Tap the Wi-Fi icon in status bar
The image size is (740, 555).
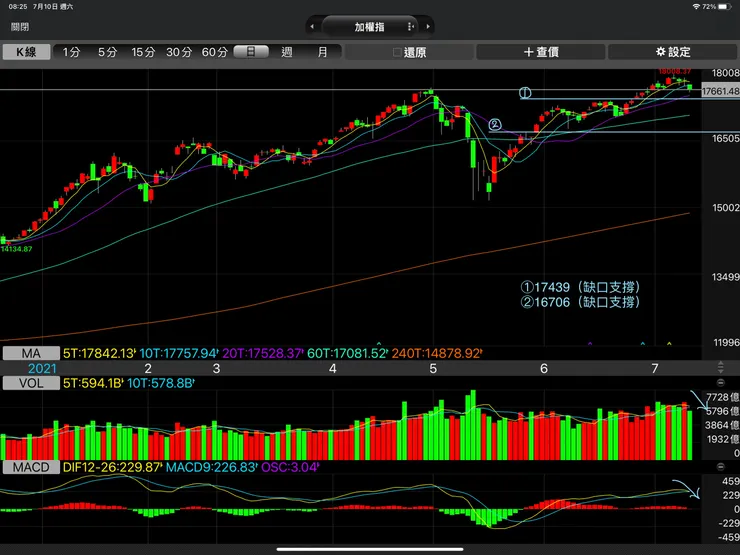(x=696, y=7)
